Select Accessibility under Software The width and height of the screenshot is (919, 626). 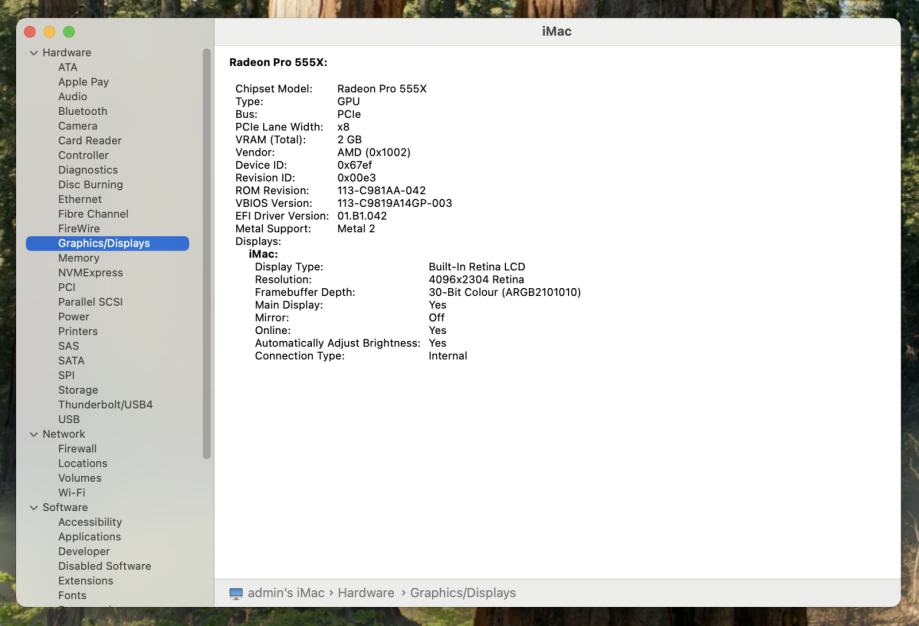point(90,522)
